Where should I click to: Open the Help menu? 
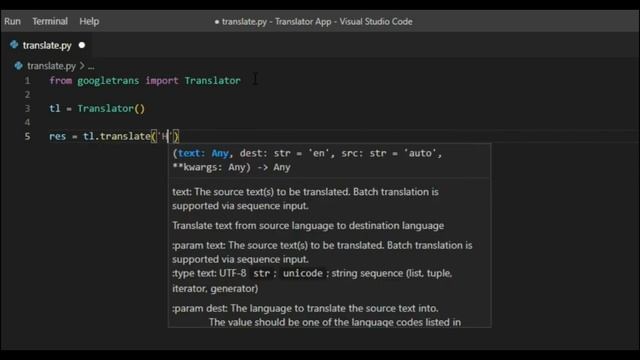pyautogui.click(x=89, y=21)
